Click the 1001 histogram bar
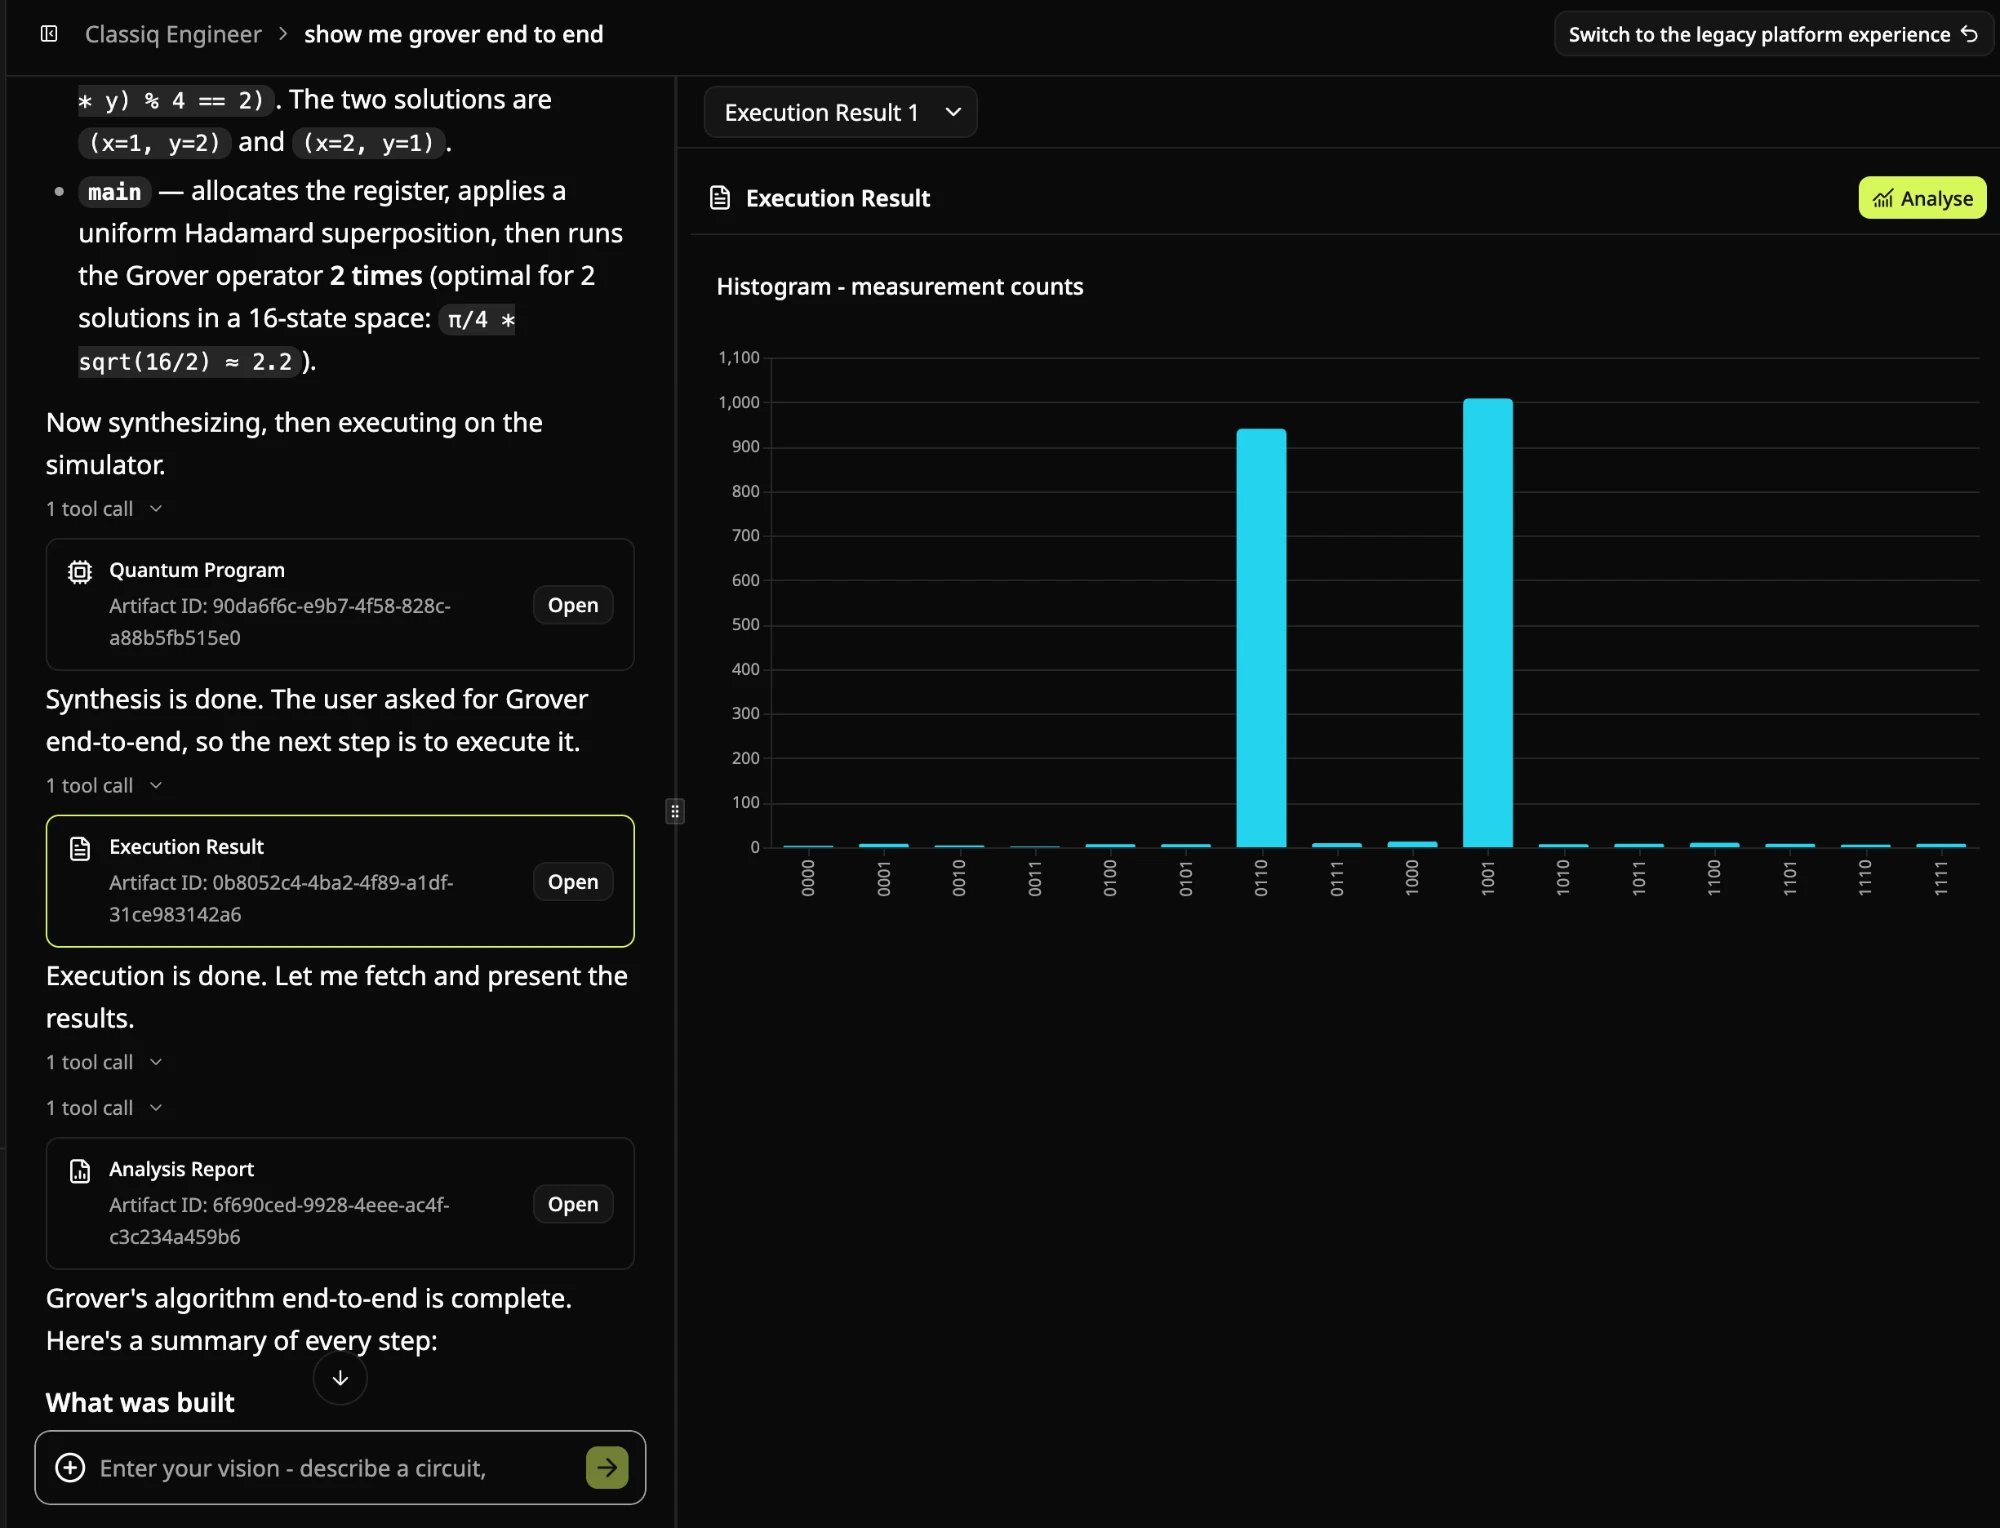This screenshot has height=1528, width=2000. pyautogui.click(x=1488, y=623)
